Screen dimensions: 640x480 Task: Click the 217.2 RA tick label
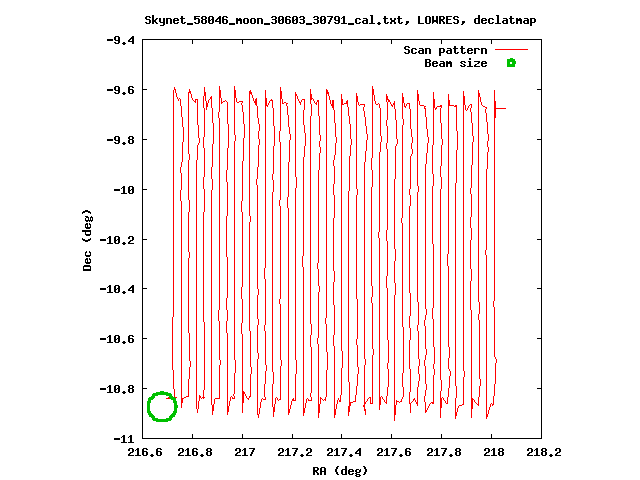pyautogui.click(x=295, y=452)
